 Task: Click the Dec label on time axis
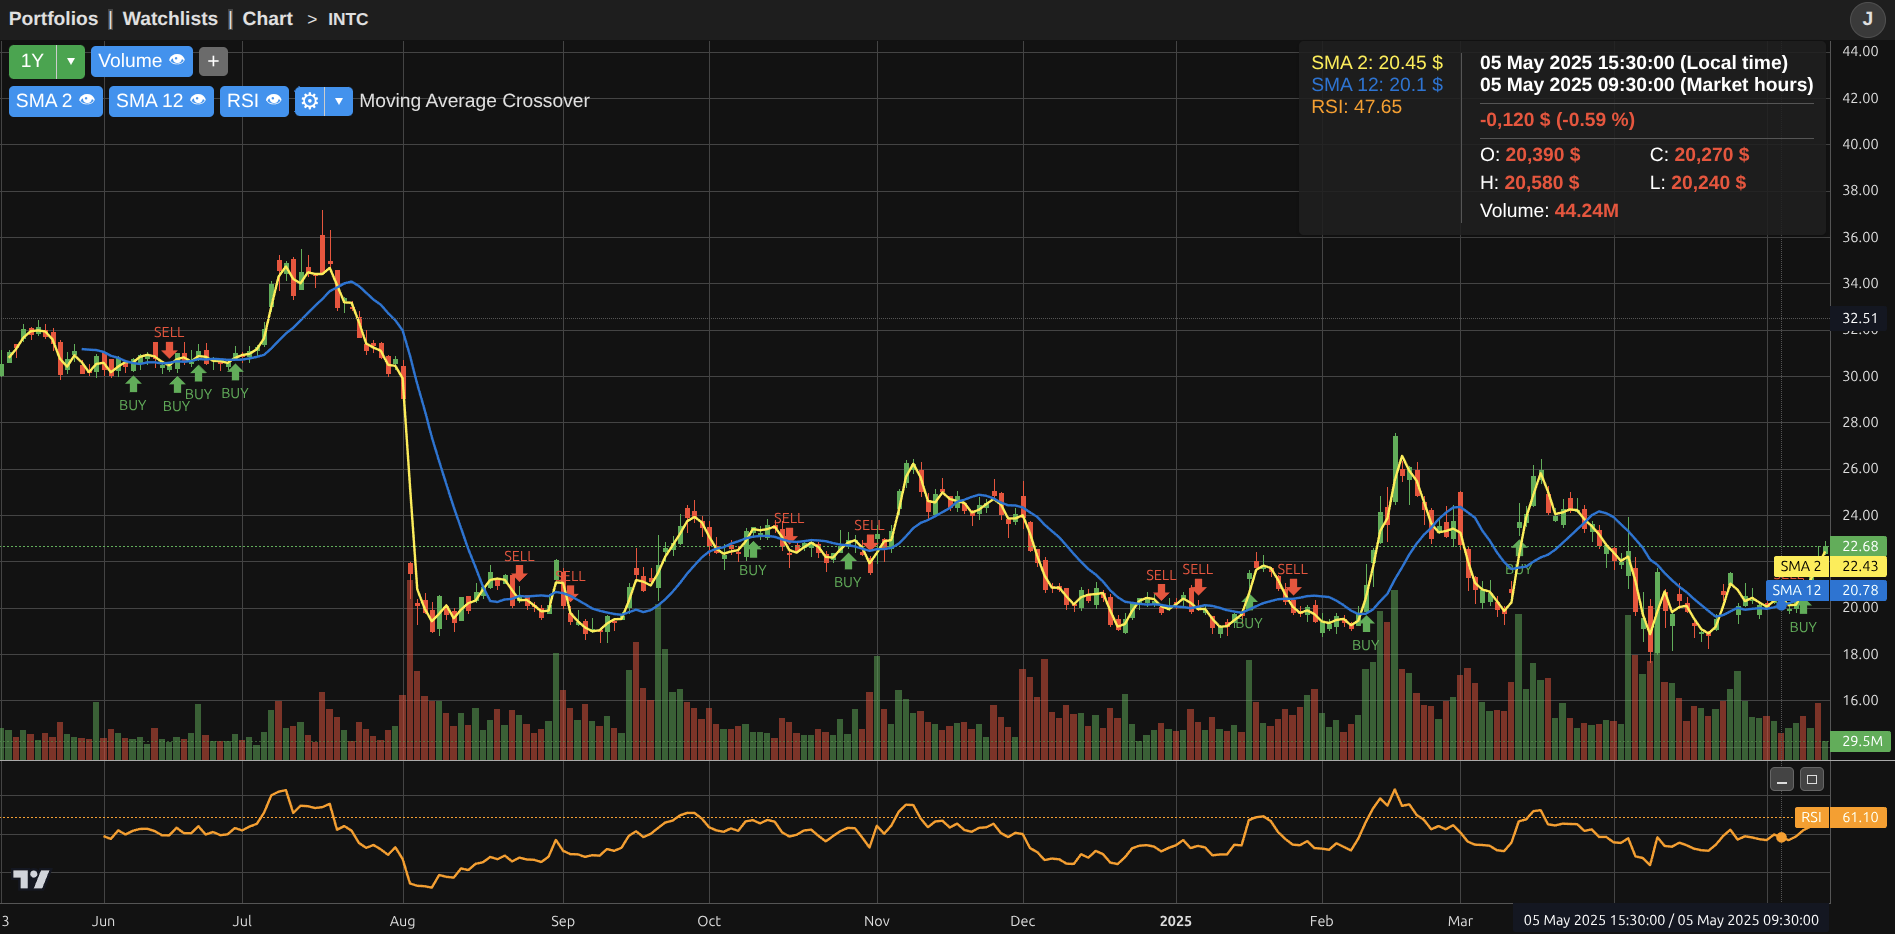coord(1022,921)
